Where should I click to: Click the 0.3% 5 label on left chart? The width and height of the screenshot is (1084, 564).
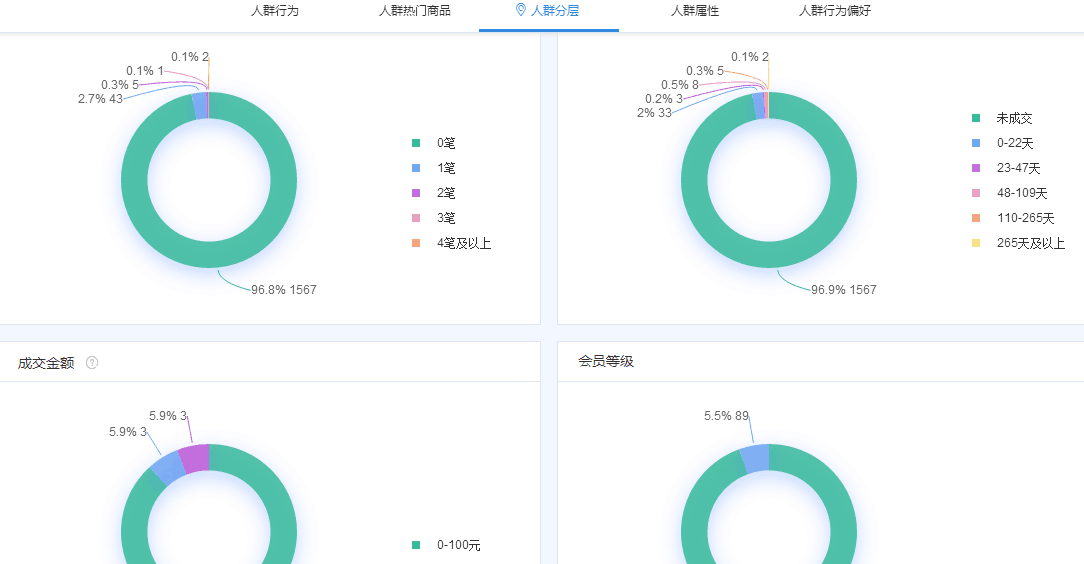click(x=120, y=84)
